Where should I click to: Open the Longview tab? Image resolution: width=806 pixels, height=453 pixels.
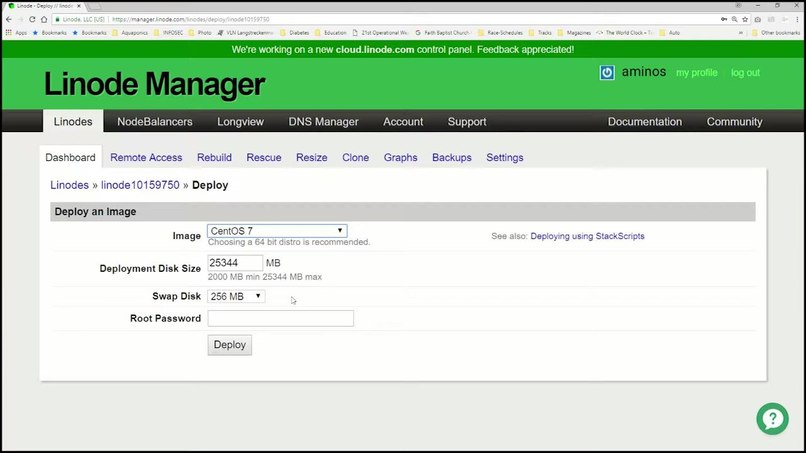coord(240,121)
